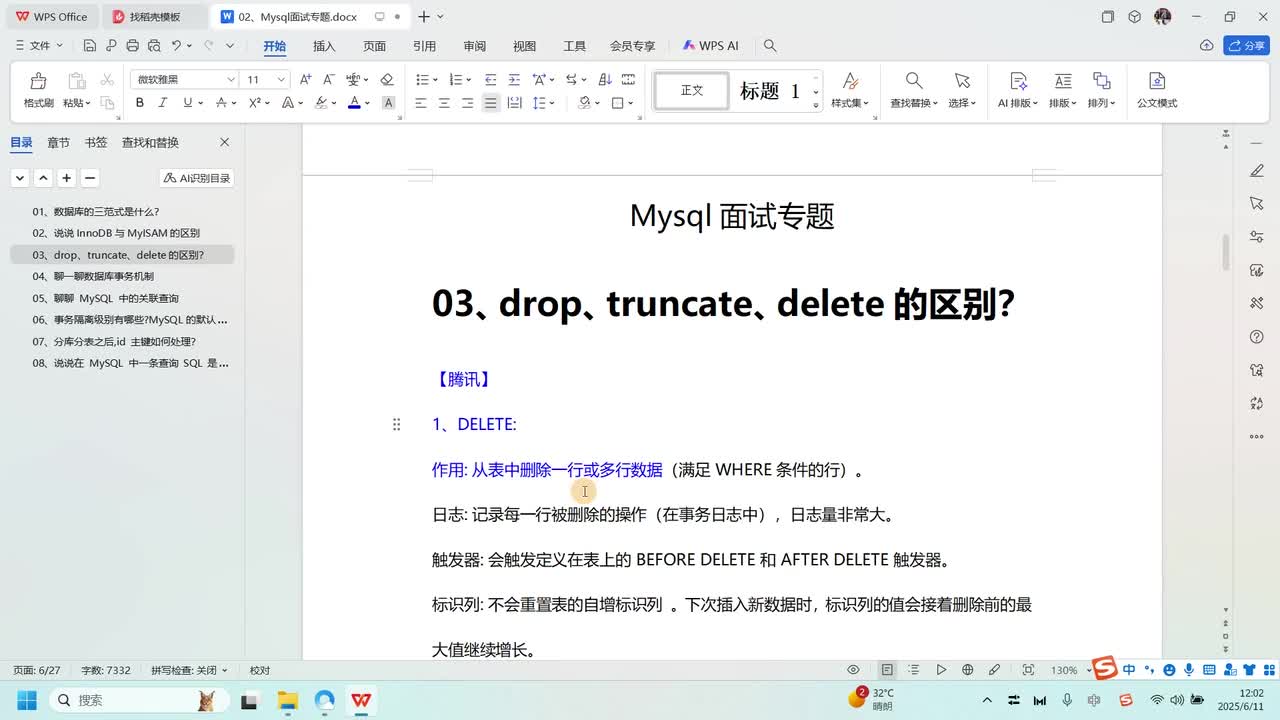Toggle Bold formatting
Image resolution: width=1280 pixels, height=720 pixels.
(140, 103)
